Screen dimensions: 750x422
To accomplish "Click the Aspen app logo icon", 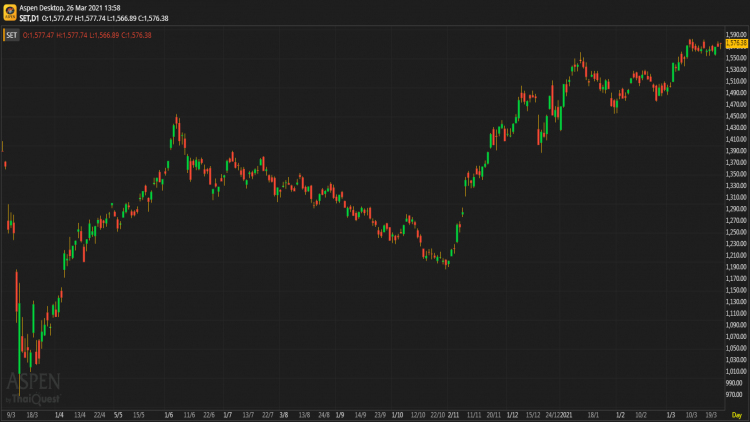I will point(9,12).
